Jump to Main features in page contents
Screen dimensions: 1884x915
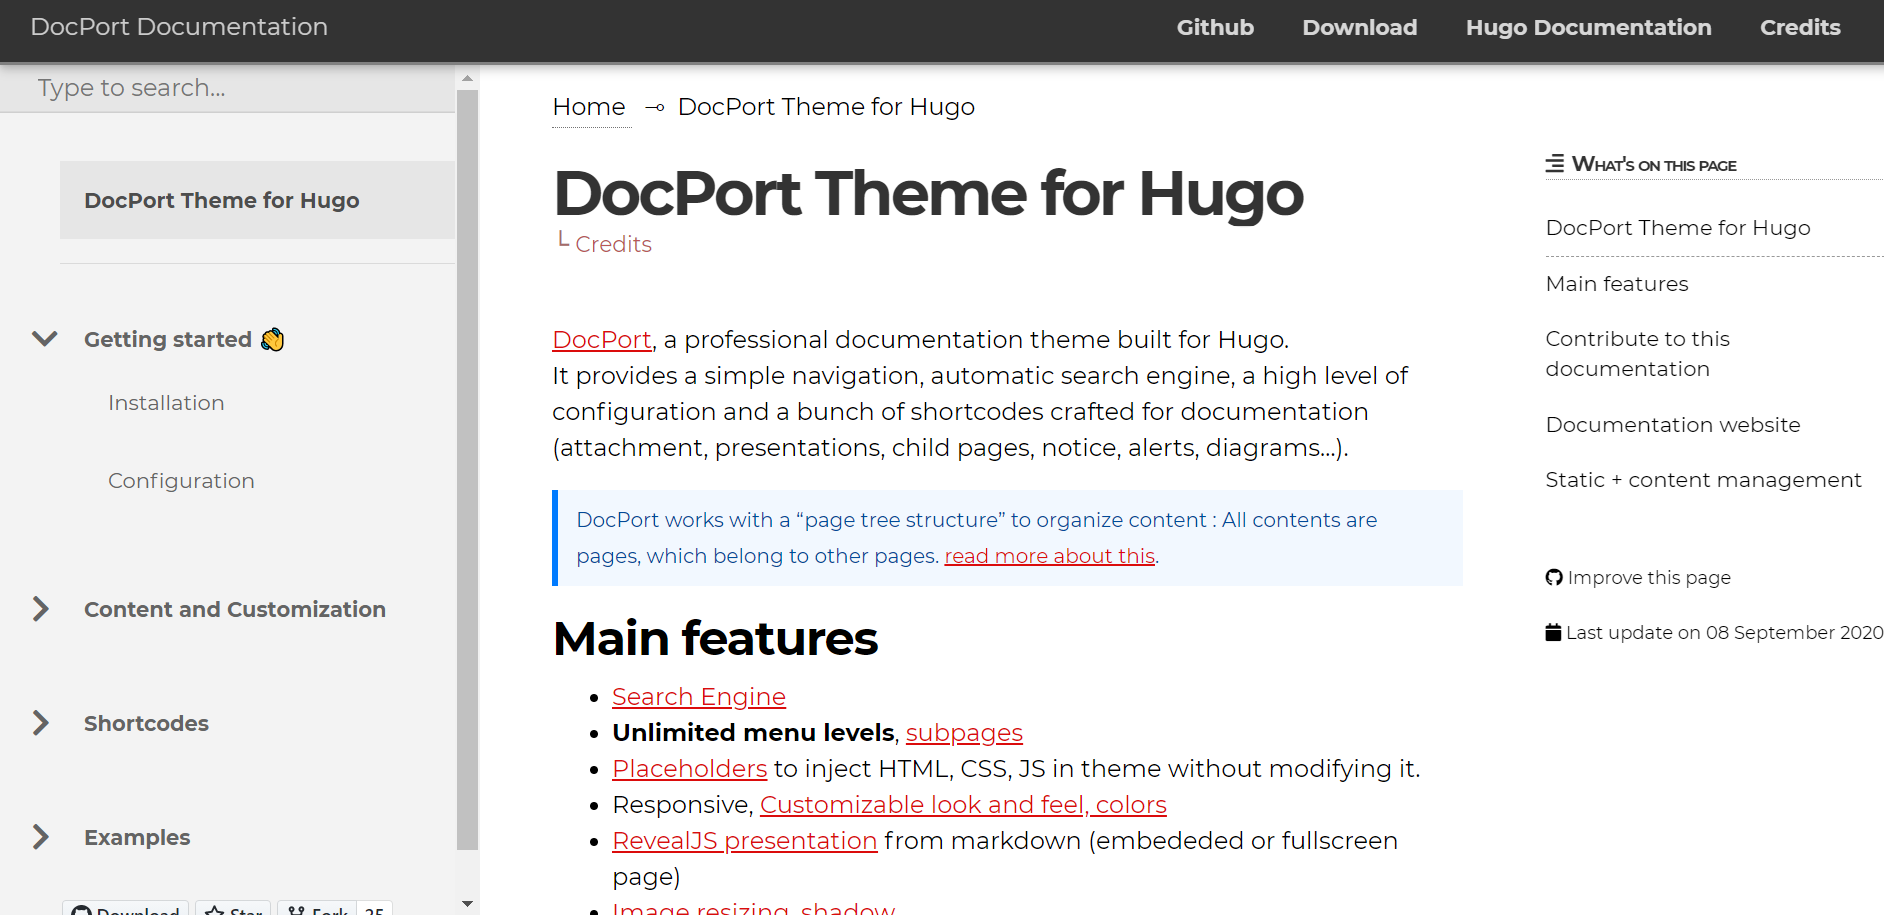pos(1616,284)
